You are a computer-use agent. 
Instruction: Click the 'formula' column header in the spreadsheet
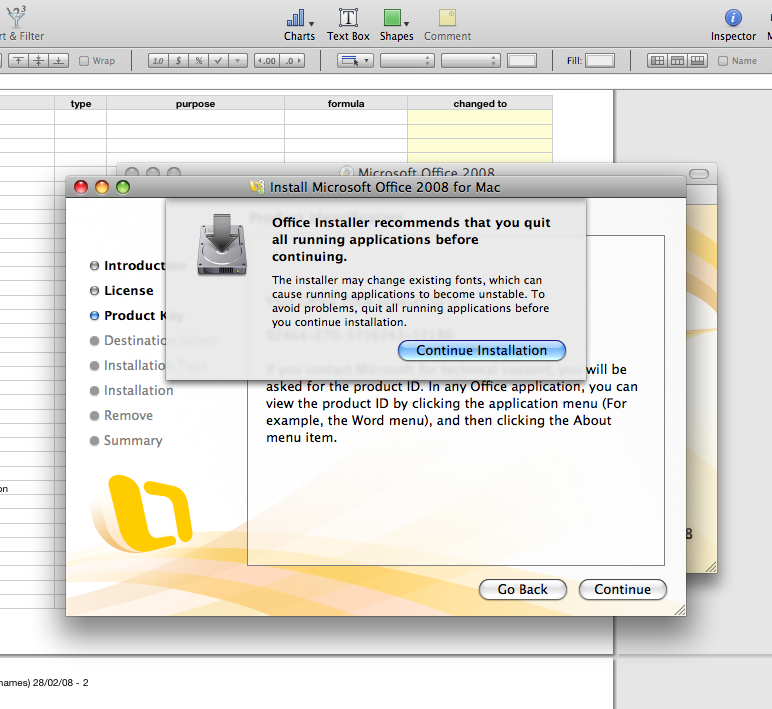pyautogui.click(x=346, y=103)
